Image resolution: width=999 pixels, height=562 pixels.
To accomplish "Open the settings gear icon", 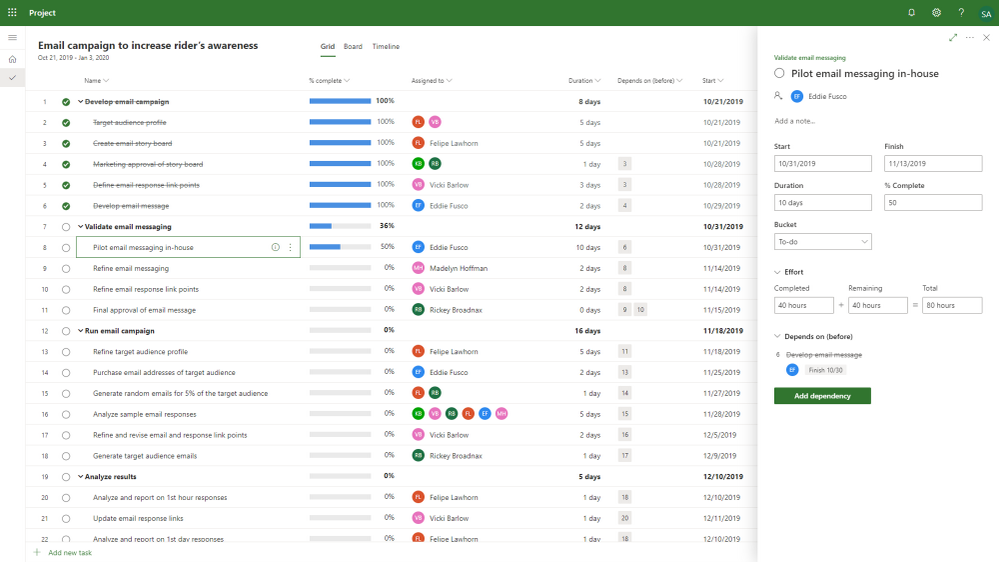I will click(937, 13).
